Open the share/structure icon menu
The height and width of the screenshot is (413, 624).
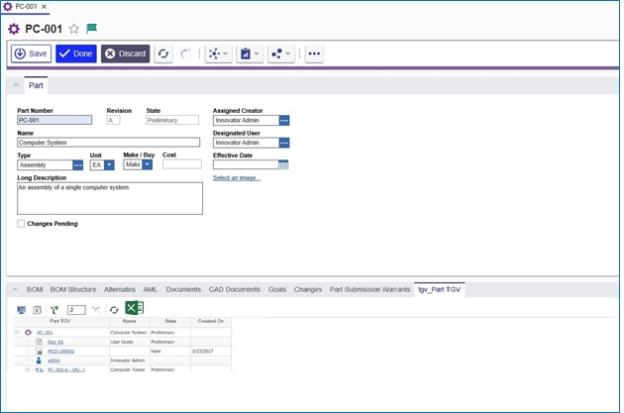[x=281, y=54]
